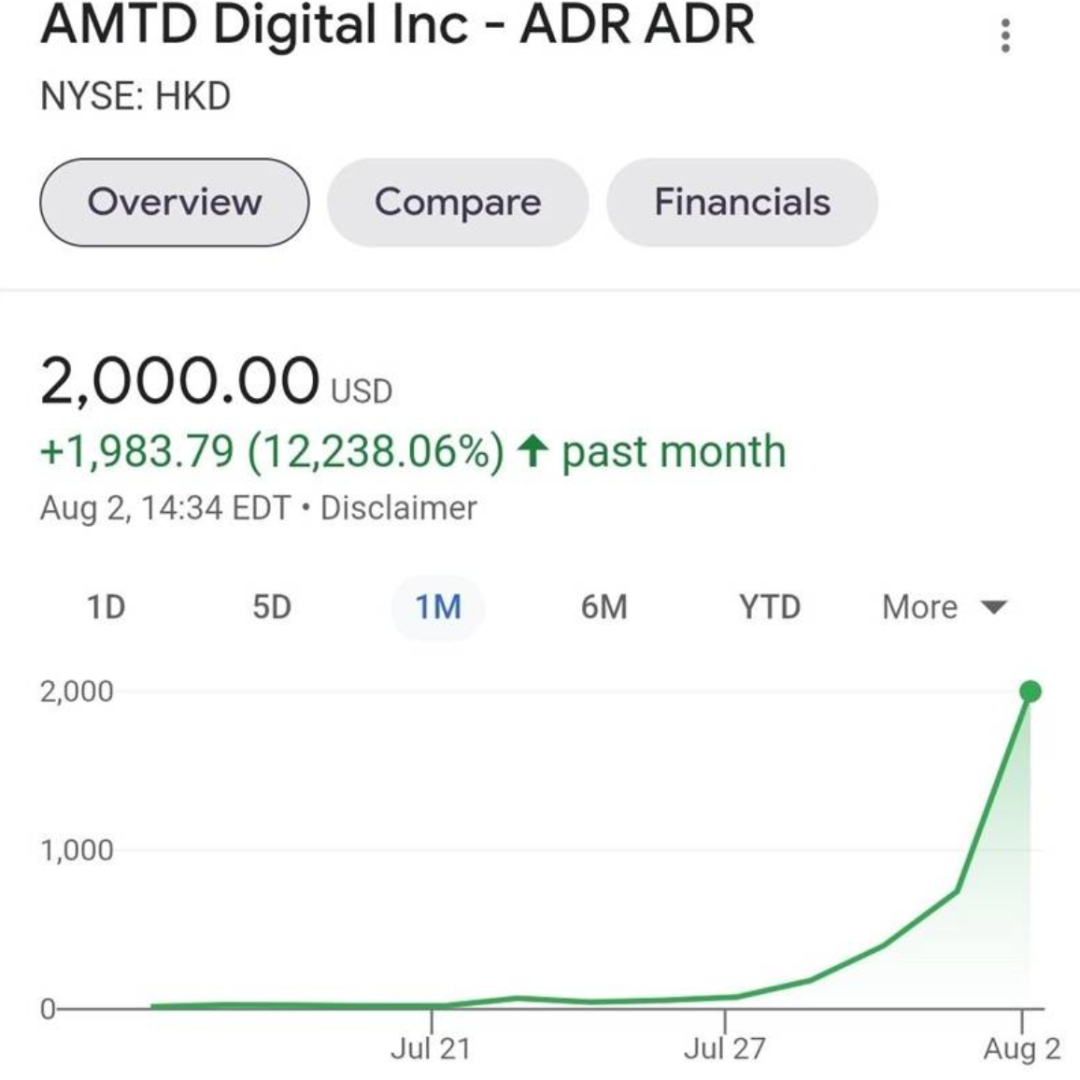The image size is (1080, 1080).
Task: Click the Jul 27 axis marker
Action: [724, 1048]
